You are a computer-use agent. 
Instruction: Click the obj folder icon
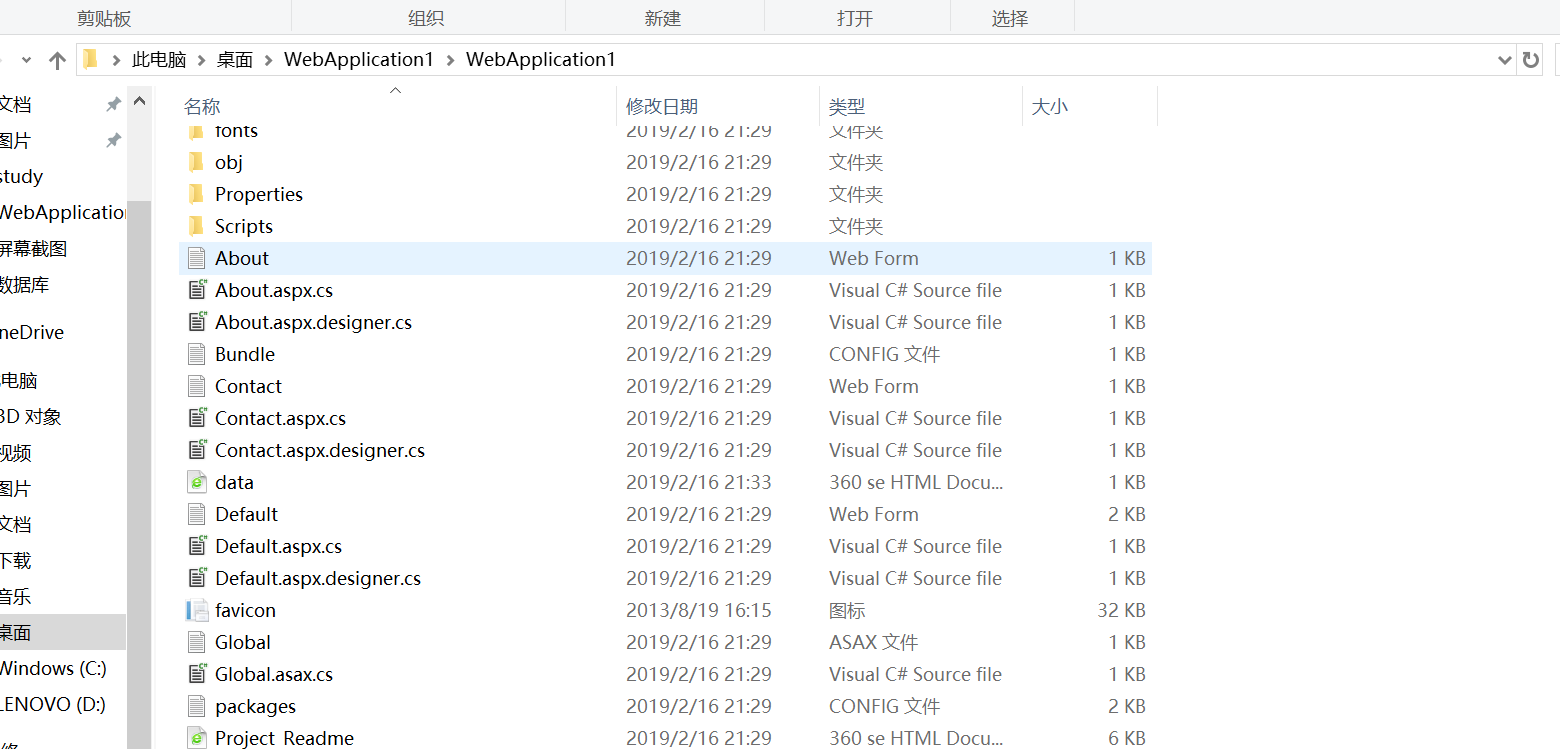coord(196,162)
